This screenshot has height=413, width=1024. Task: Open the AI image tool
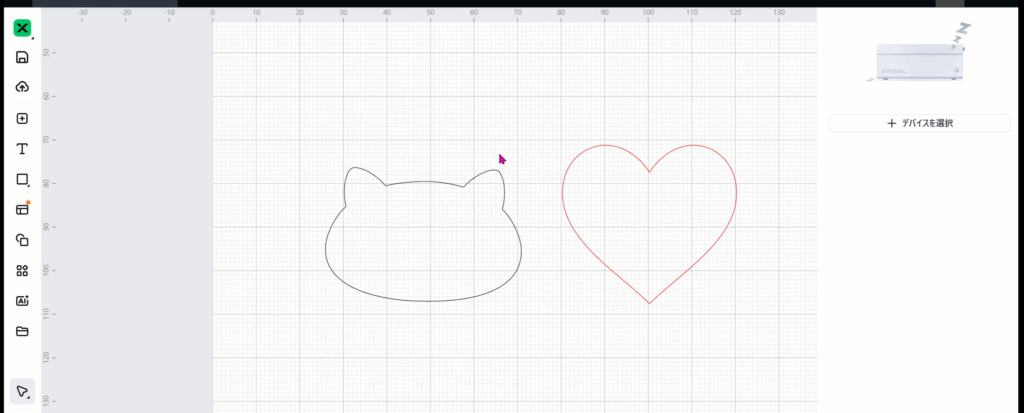(x=22, y=300)
